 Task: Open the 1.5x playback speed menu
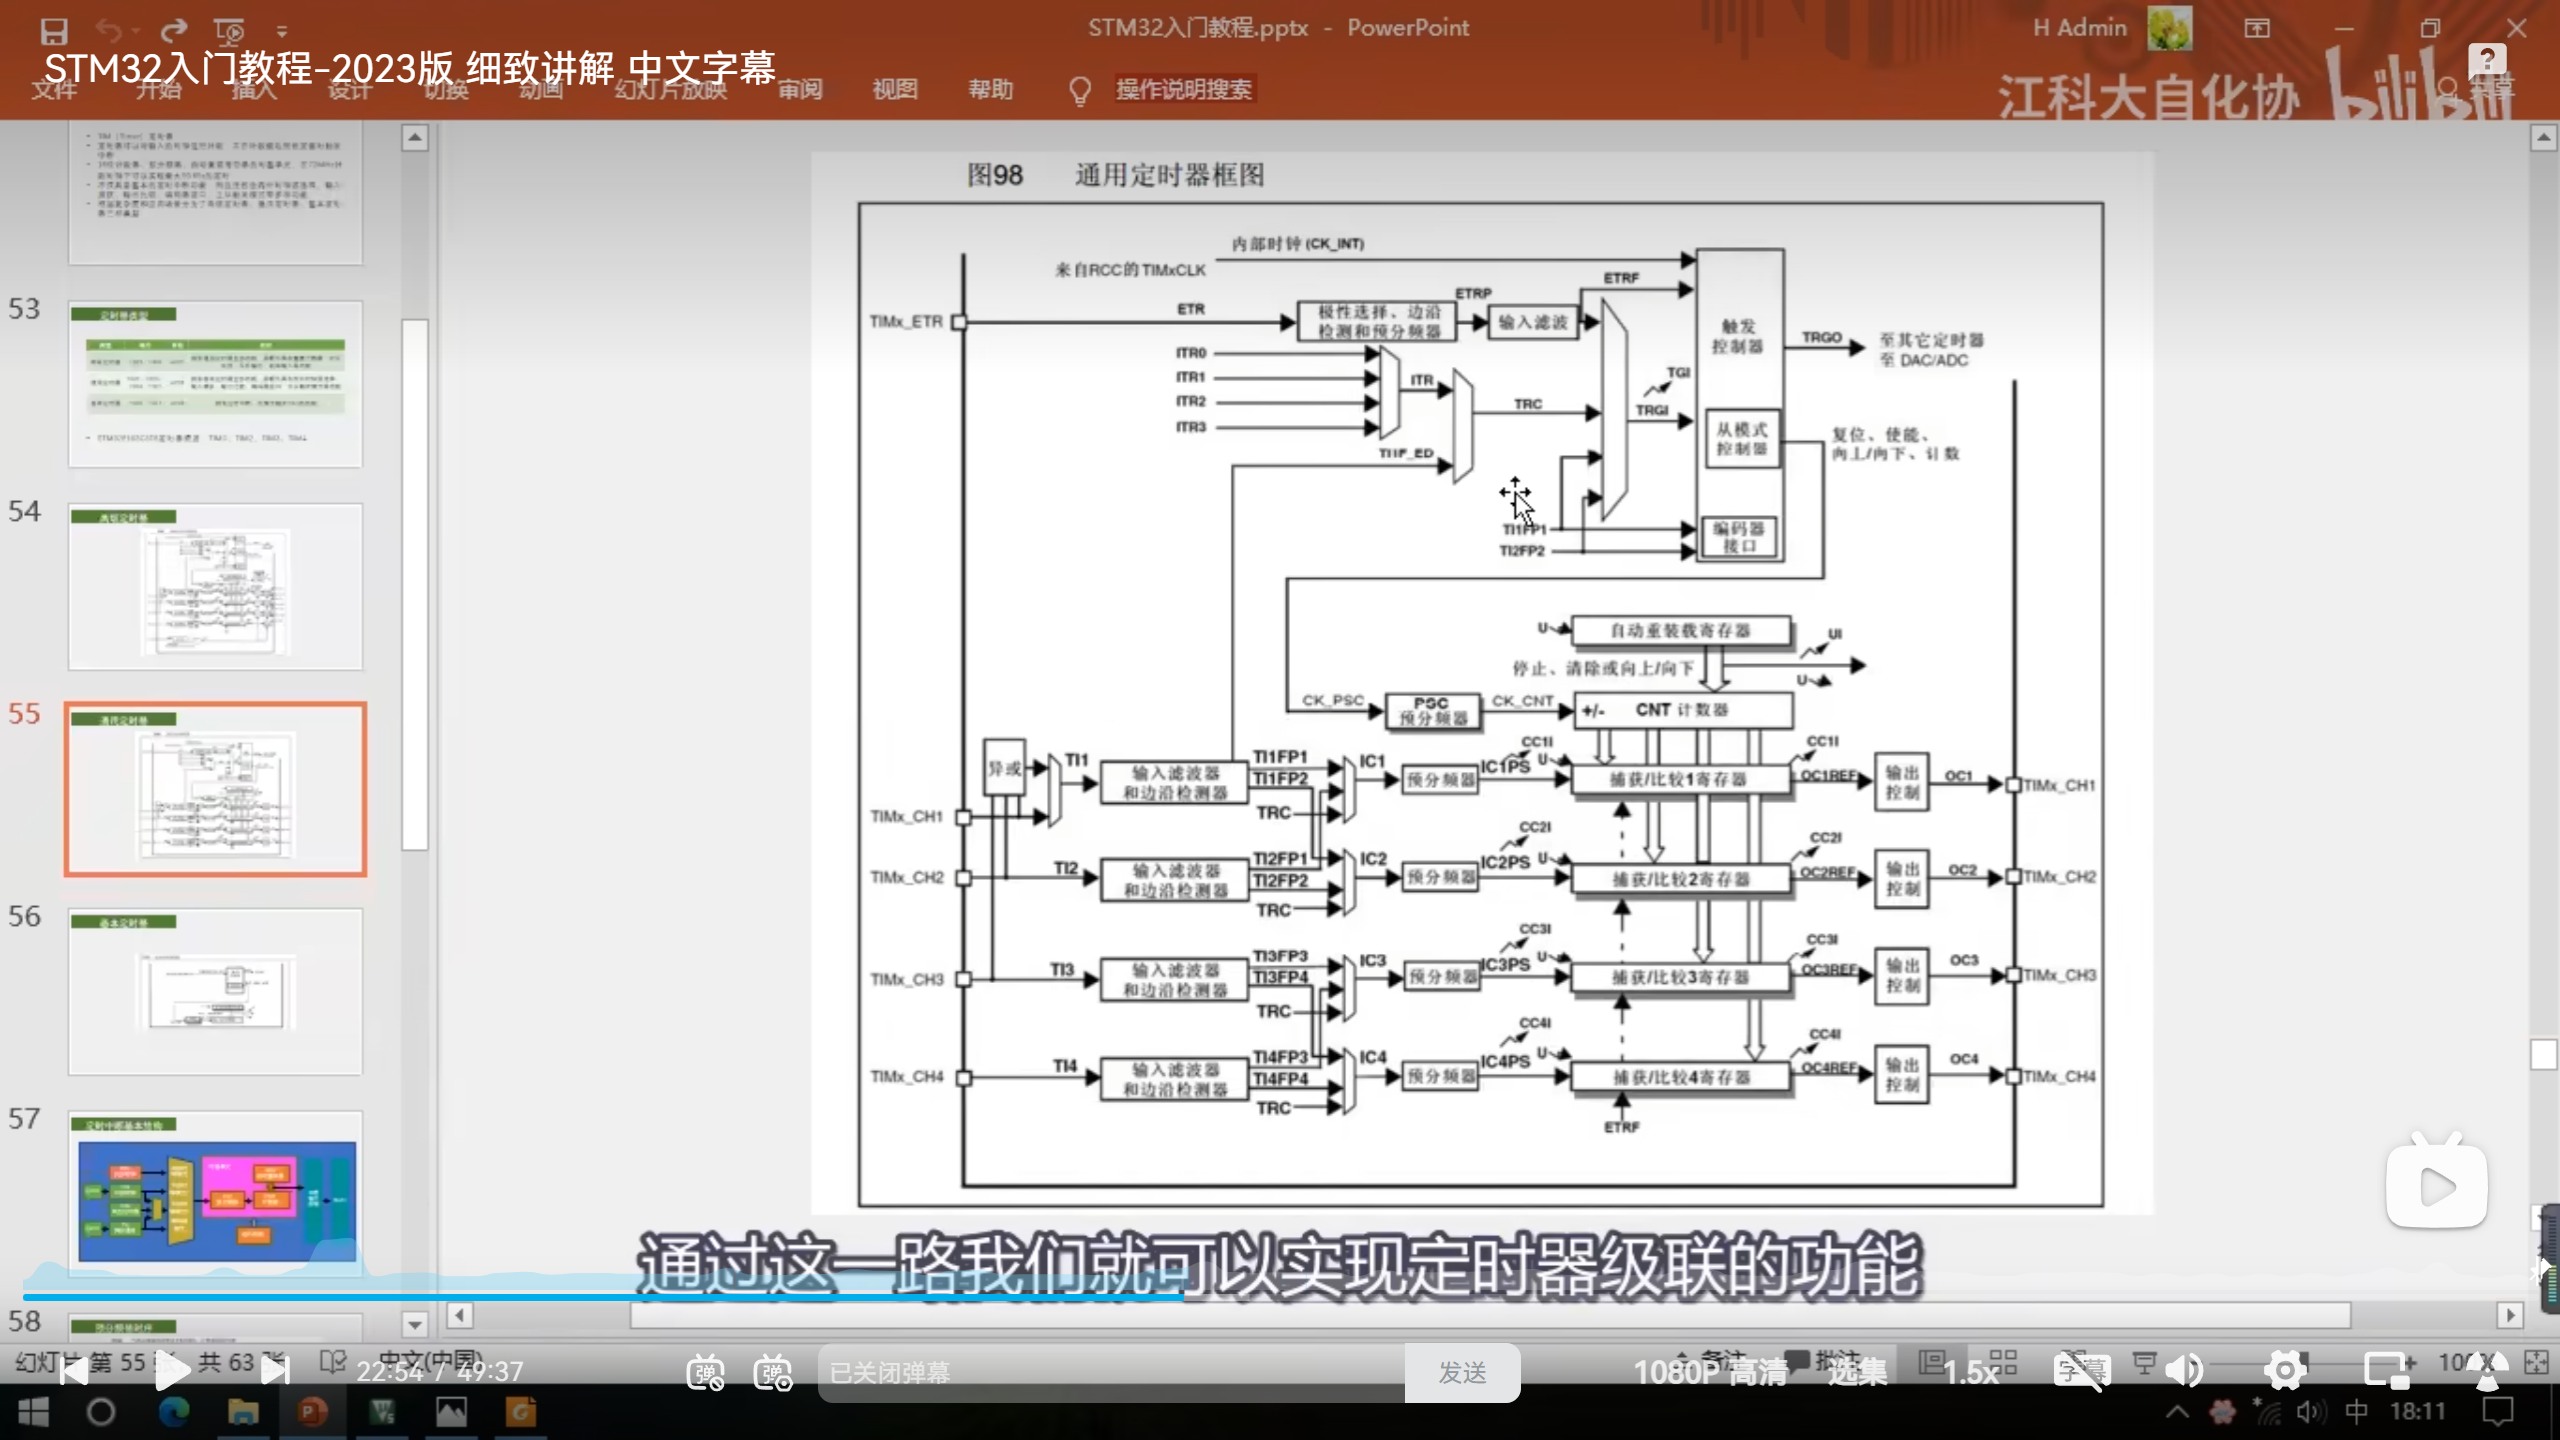click(1970, 1372)
